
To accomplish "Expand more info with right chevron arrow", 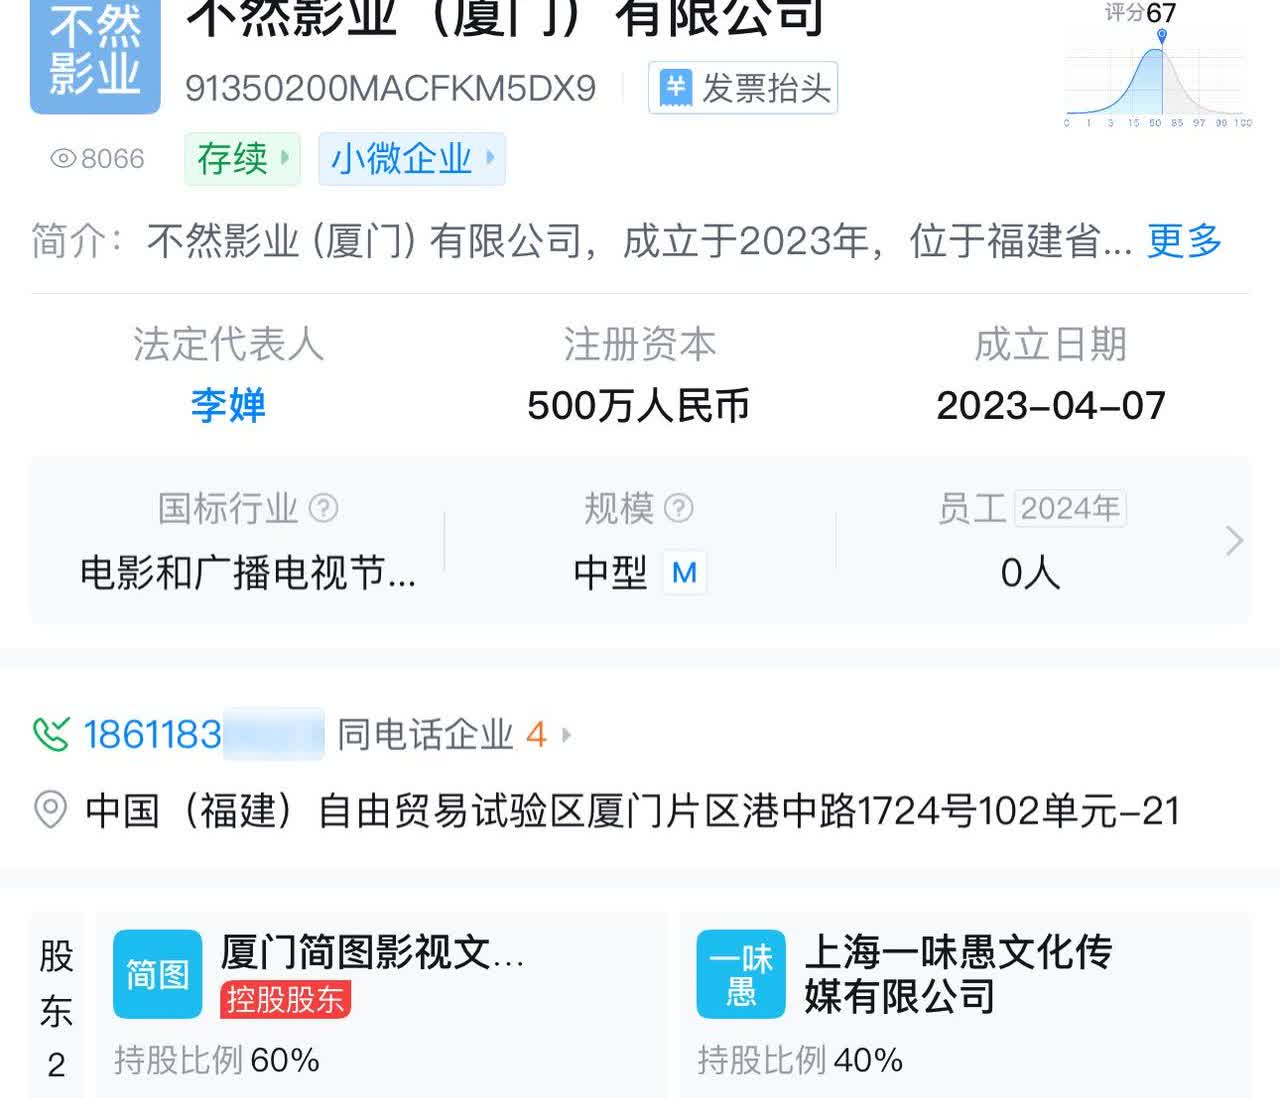I will (1234, 541).
